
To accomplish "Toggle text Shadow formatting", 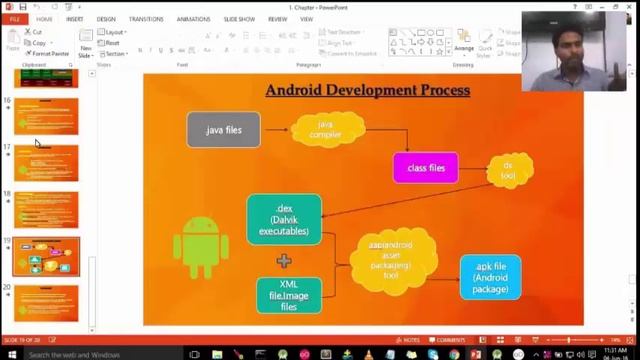I will point(171,50).
